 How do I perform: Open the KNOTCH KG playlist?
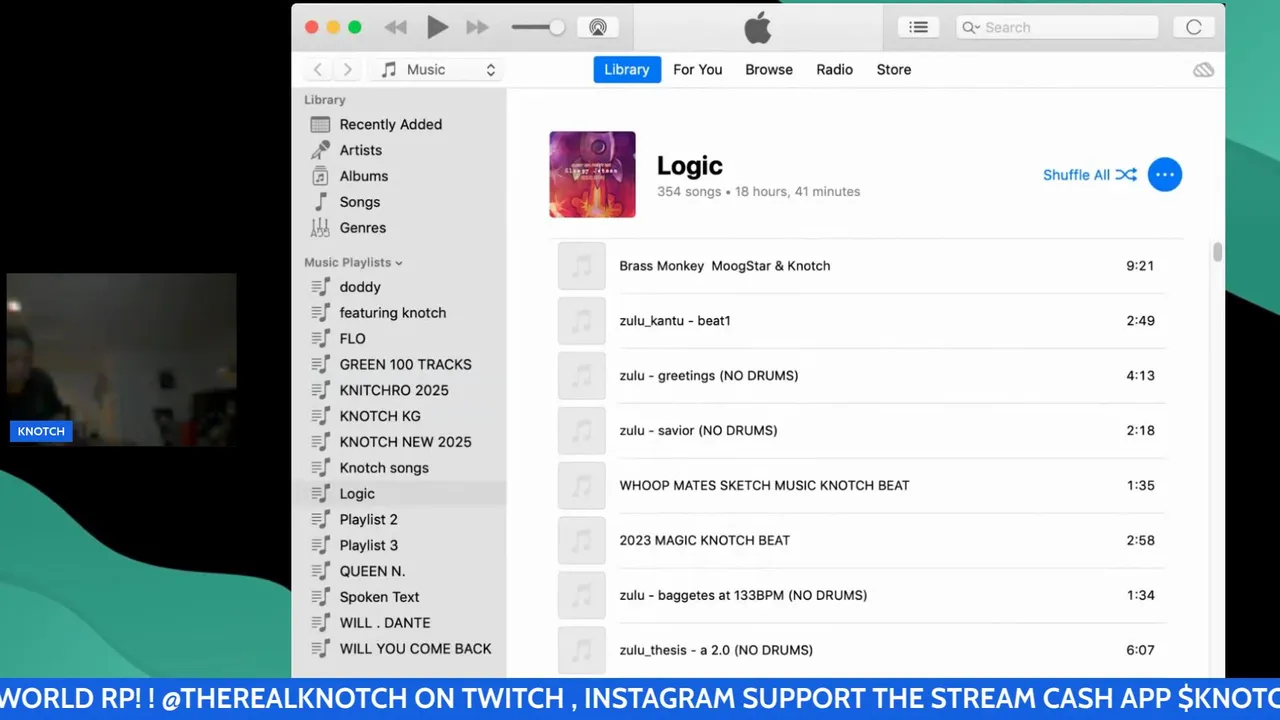(x=399, y=416)
